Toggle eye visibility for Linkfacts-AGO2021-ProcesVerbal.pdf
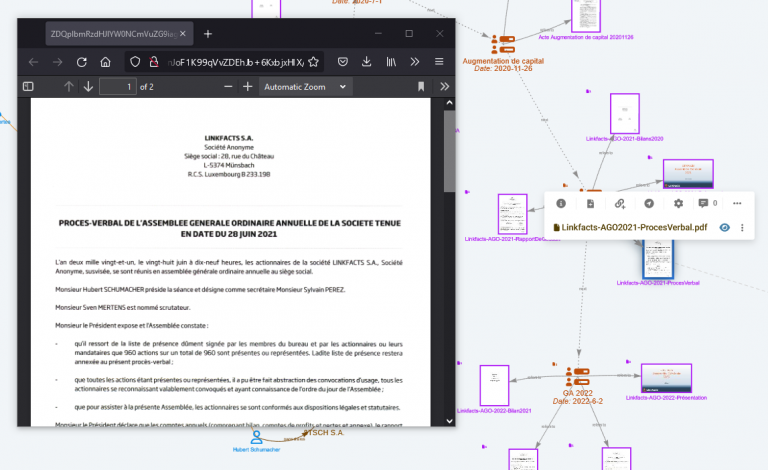Screen dimensions: 768x470 coord(725,228)
